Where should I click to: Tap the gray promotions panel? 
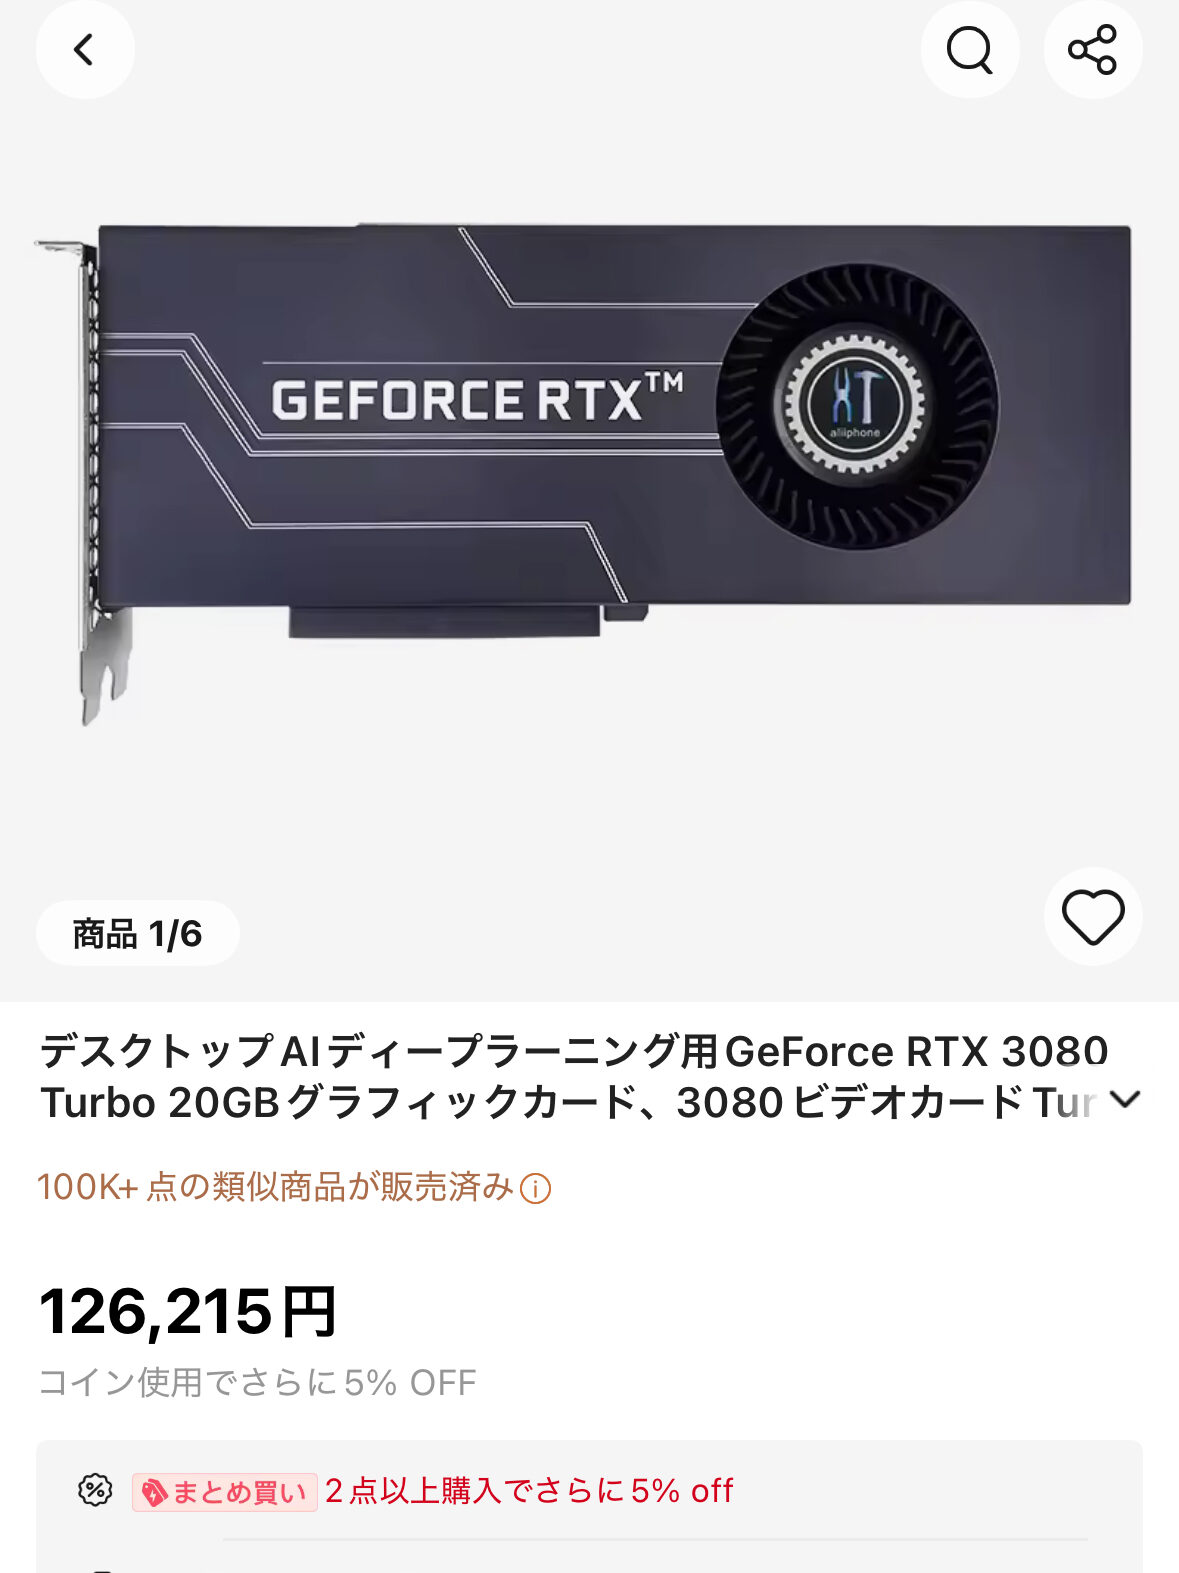(589, 1506)
